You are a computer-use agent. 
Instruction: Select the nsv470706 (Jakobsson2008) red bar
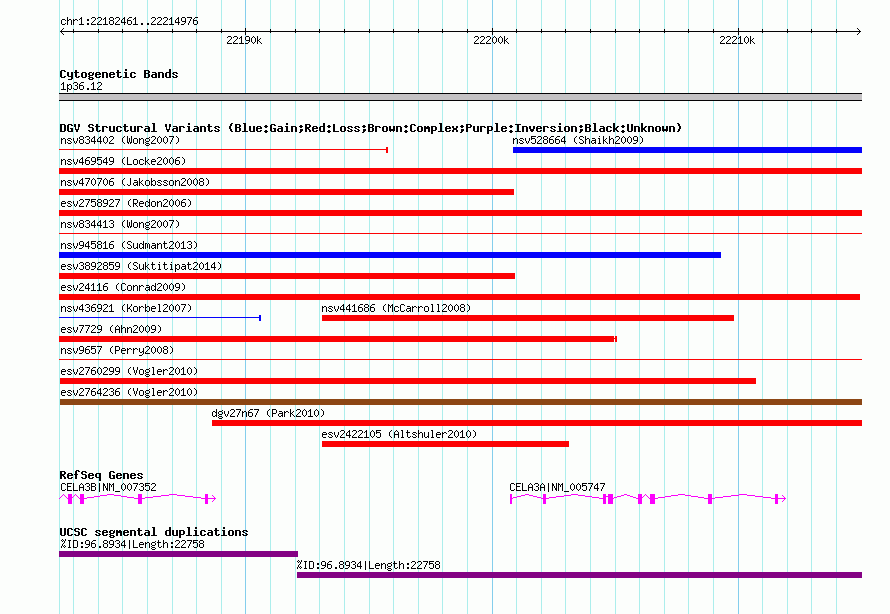[x=287, y=192]
